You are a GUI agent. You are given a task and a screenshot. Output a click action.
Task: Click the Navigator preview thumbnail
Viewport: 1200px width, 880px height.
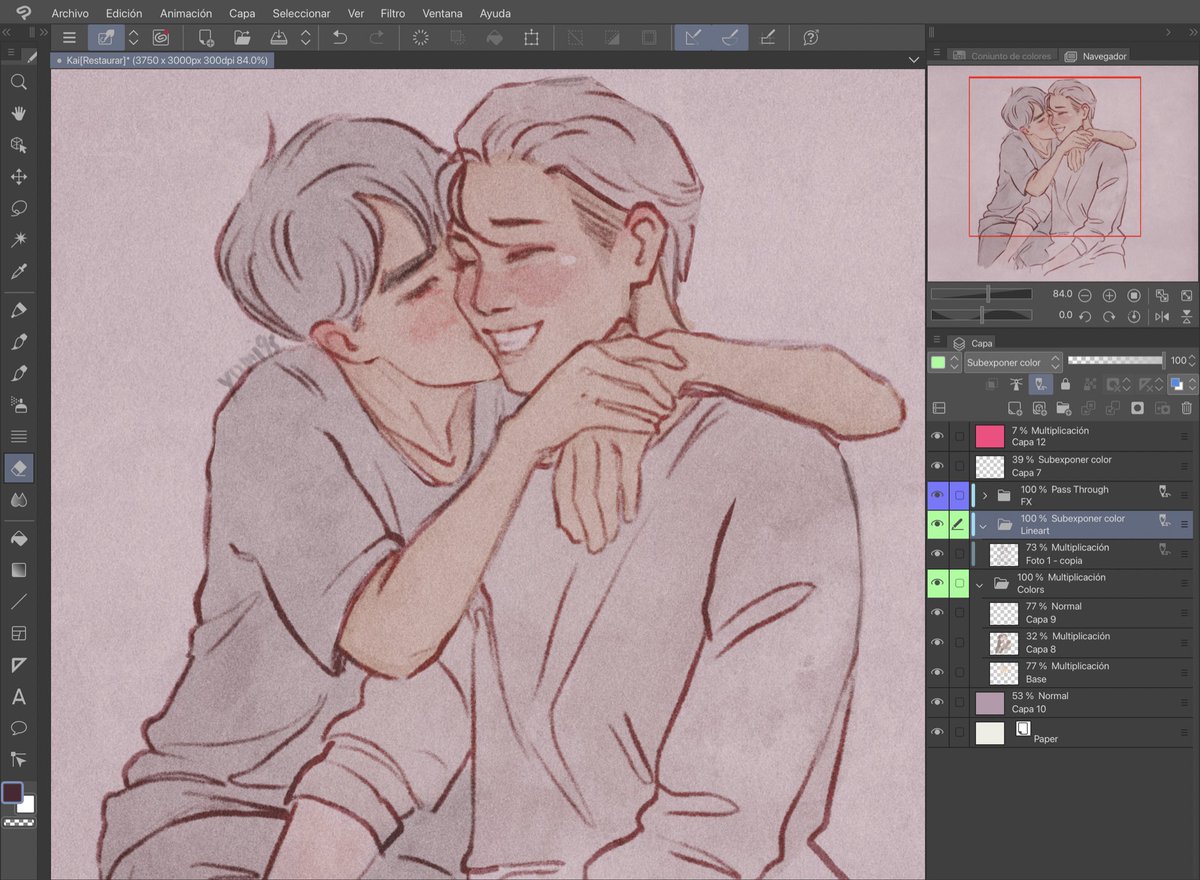1062,173
